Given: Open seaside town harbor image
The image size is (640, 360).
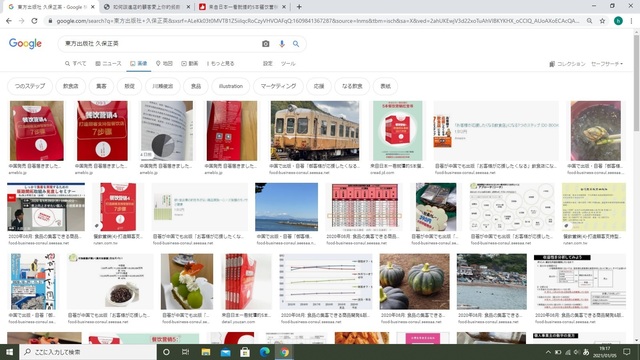Looking at the screenshot, I should [x=491, y=282].
